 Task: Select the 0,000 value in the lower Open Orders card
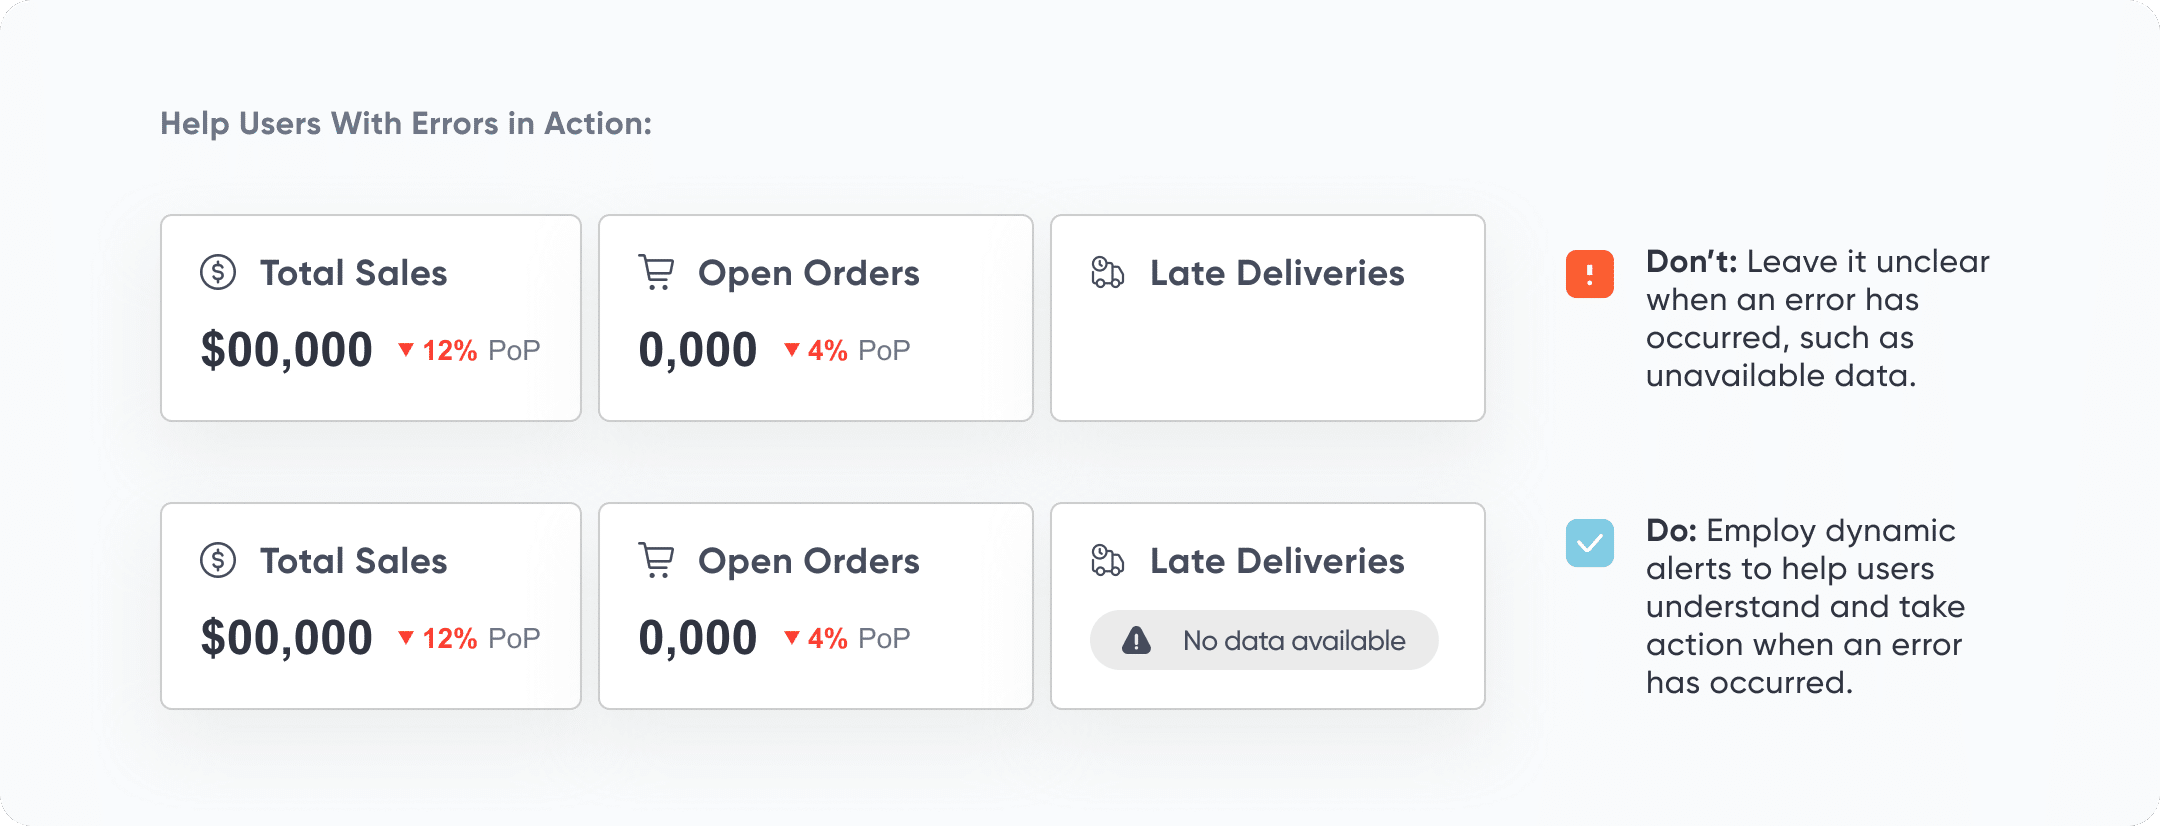pyautogui.click(x=698, y=638)
